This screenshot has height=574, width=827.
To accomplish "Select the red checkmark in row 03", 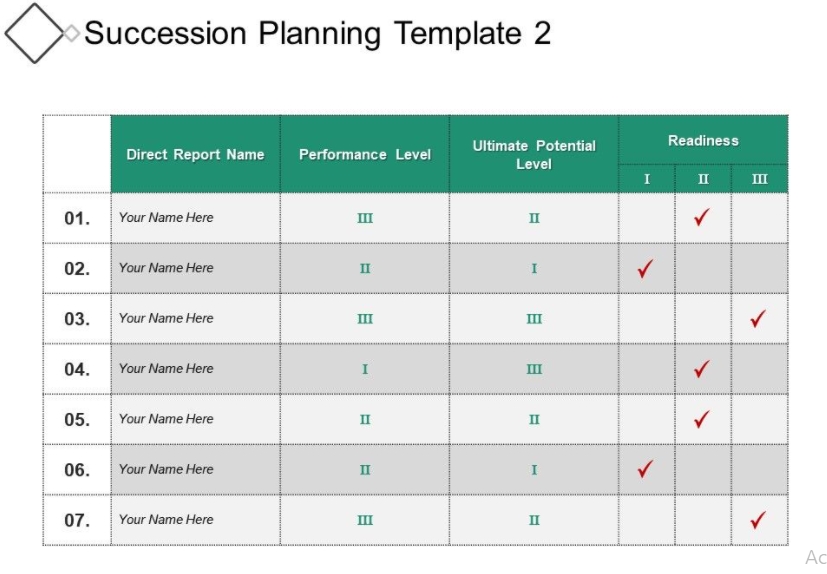I will [758, 319].
